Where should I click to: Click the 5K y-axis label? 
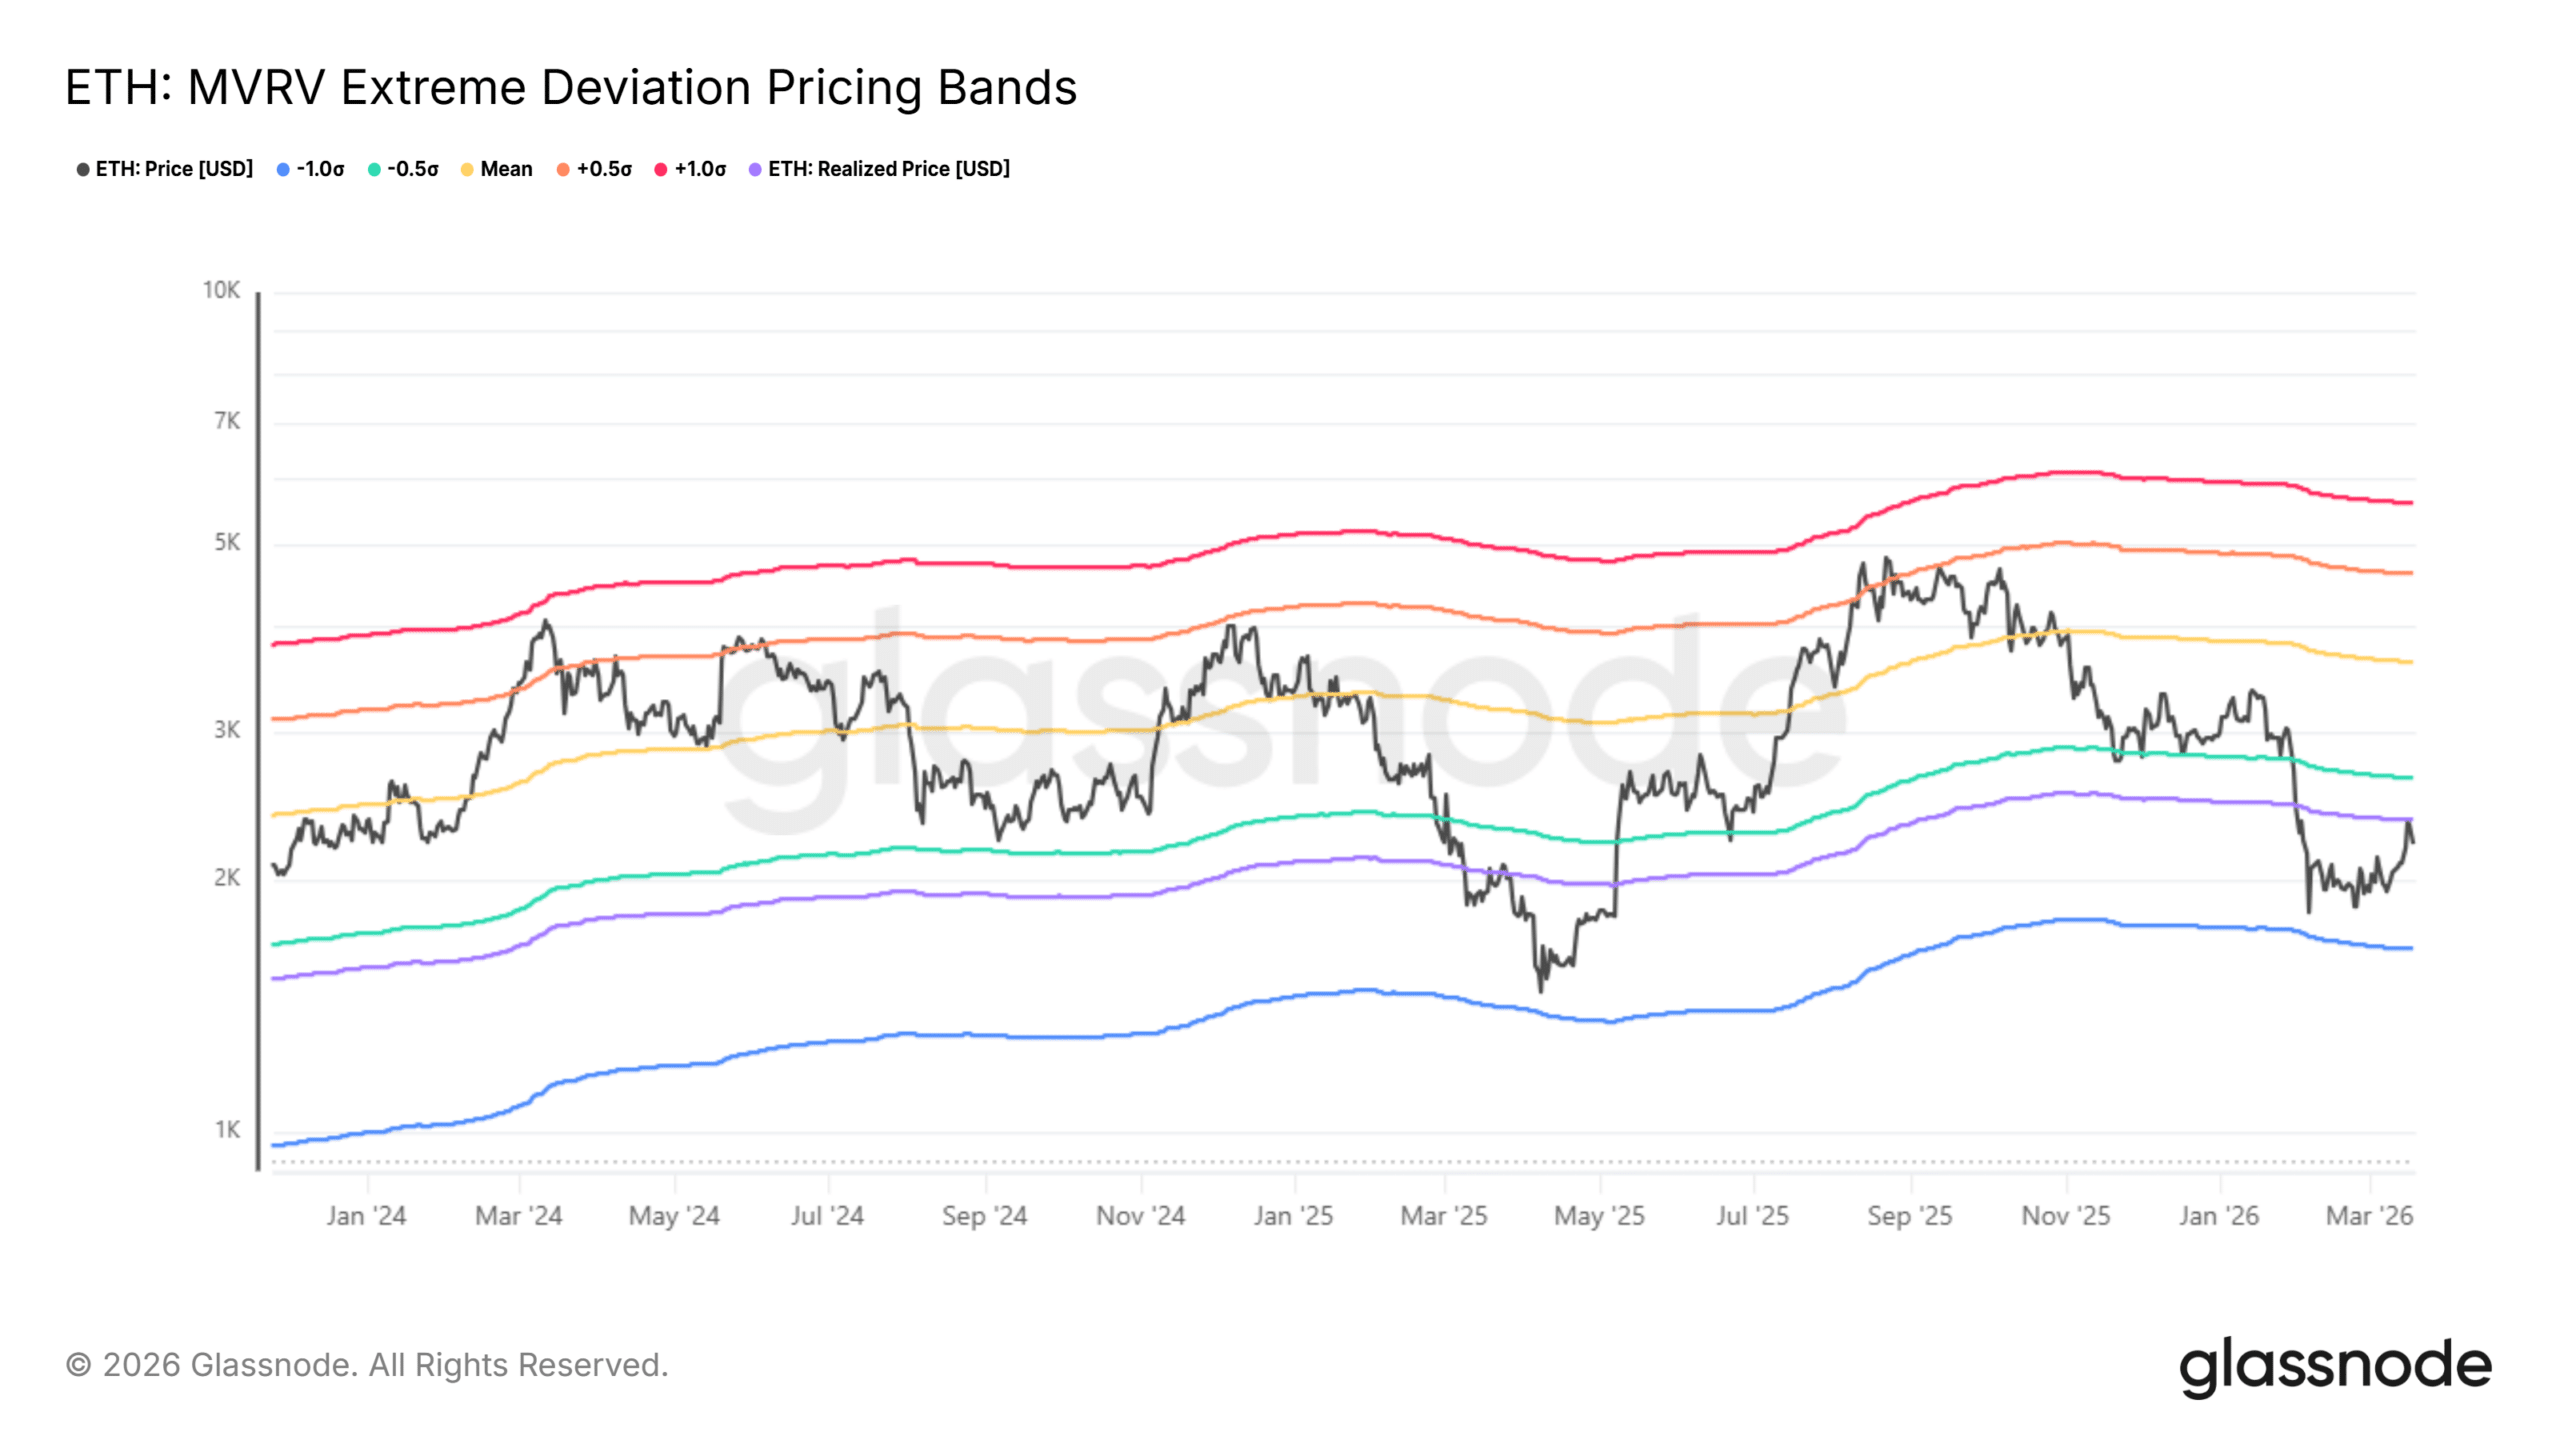tap(227, 542)
